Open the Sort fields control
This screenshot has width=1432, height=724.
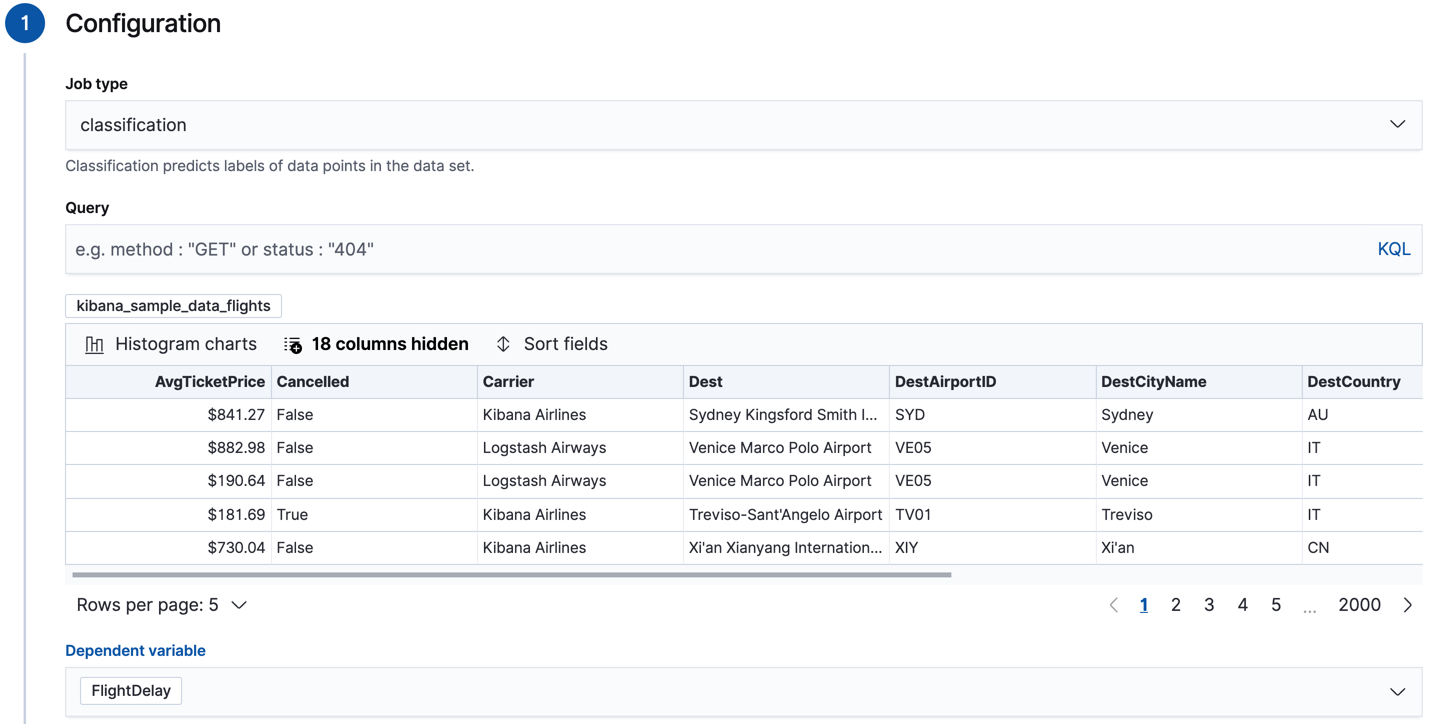coord(551,343)
